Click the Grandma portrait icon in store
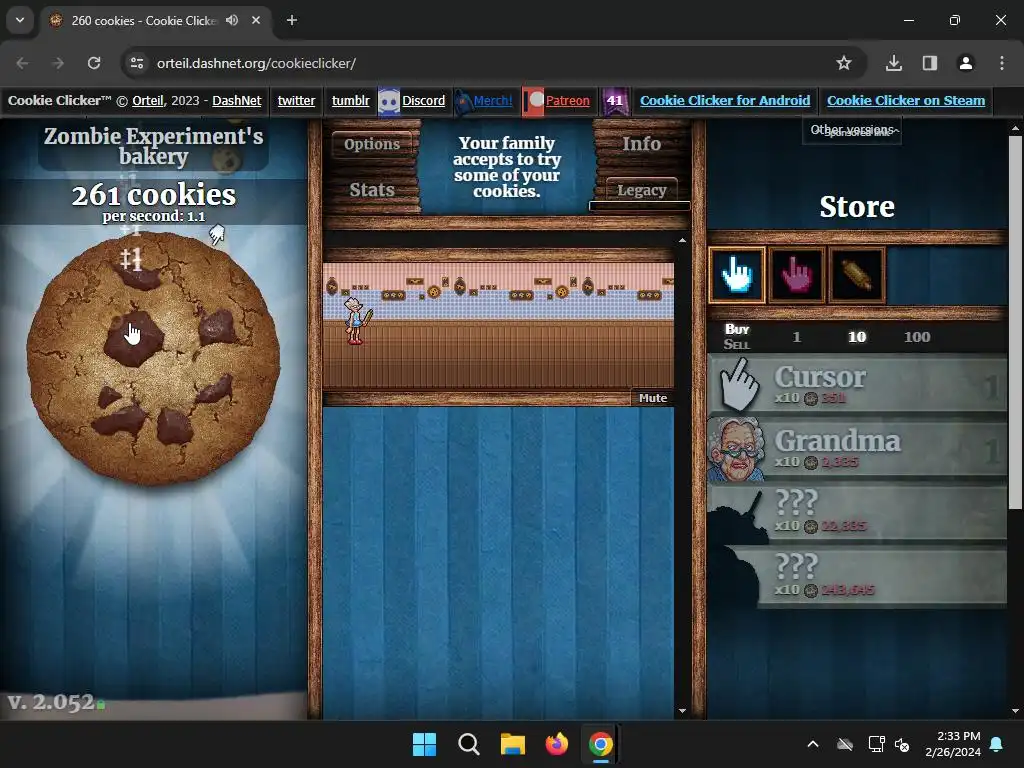 point(737,450)
